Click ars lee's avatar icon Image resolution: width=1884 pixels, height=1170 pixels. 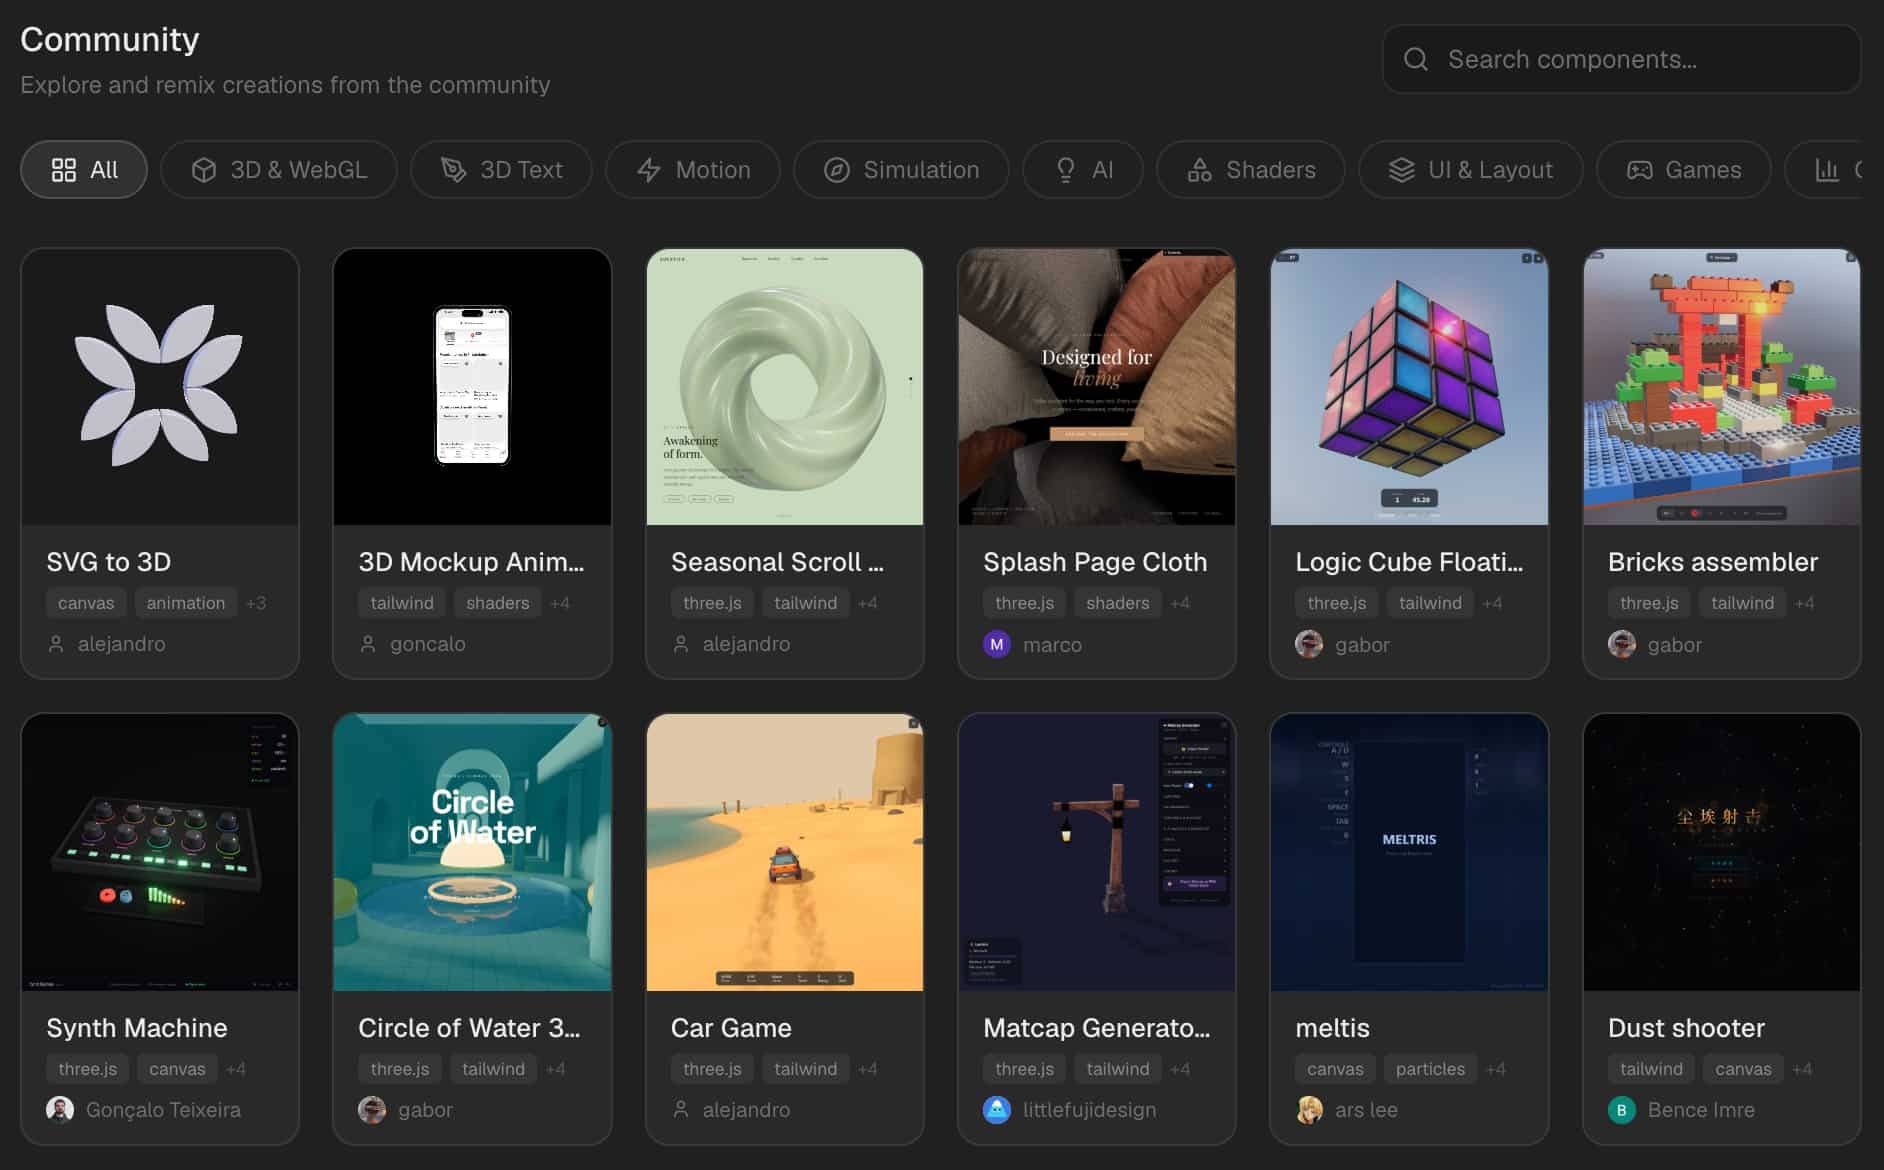1309,1109
